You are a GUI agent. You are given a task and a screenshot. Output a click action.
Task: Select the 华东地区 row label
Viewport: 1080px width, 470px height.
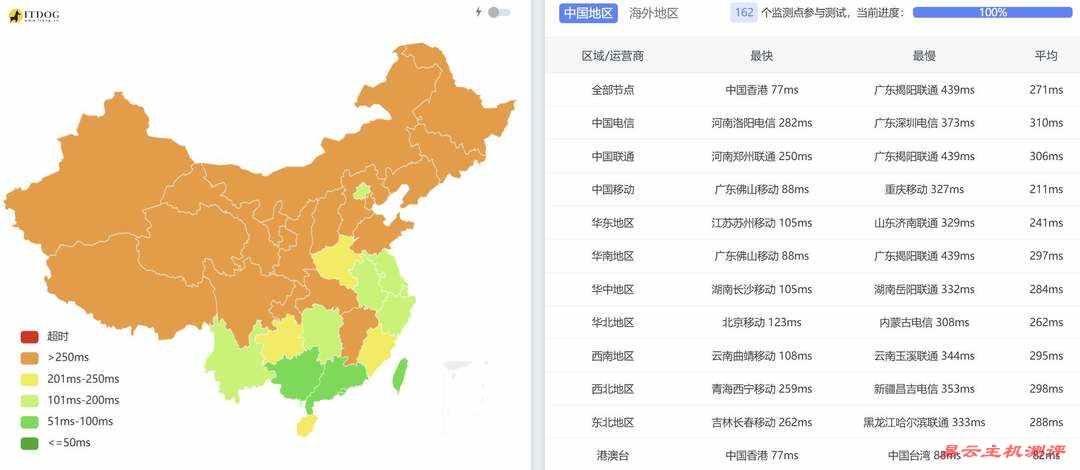click(x=613, y=223)
